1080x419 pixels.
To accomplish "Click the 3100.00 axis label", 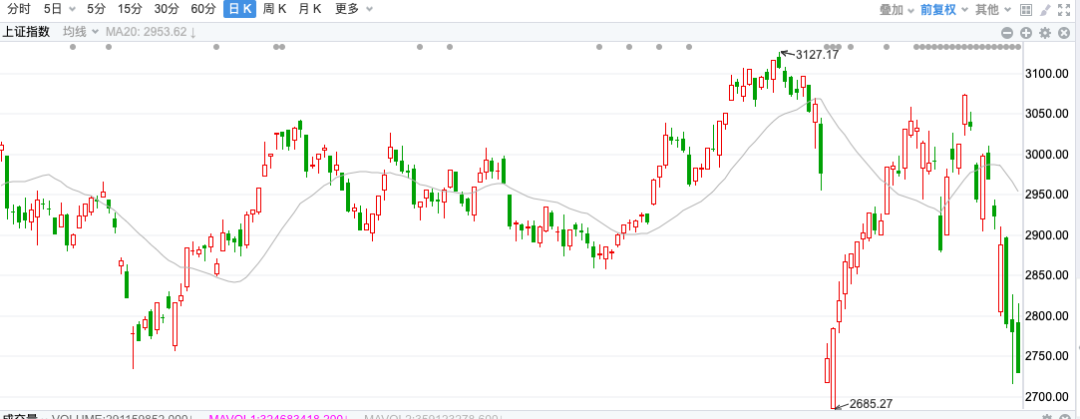I will tap(1048, 73).
